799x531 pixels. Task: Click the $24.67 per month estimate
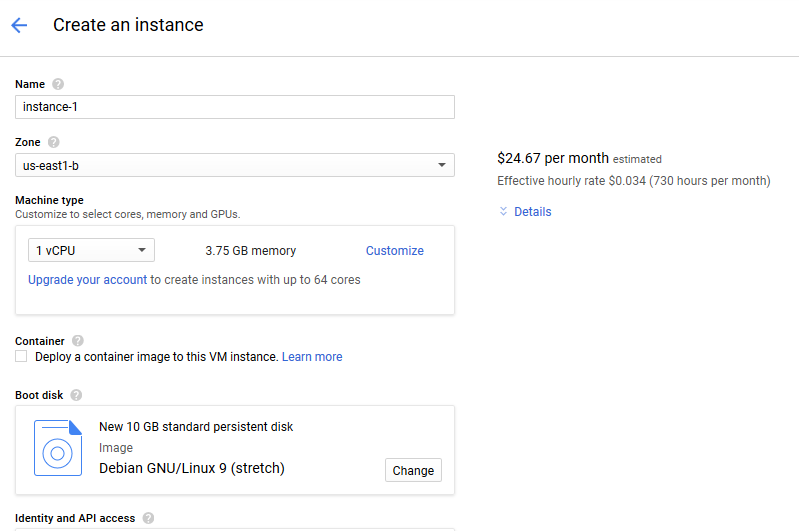(553, 158)
